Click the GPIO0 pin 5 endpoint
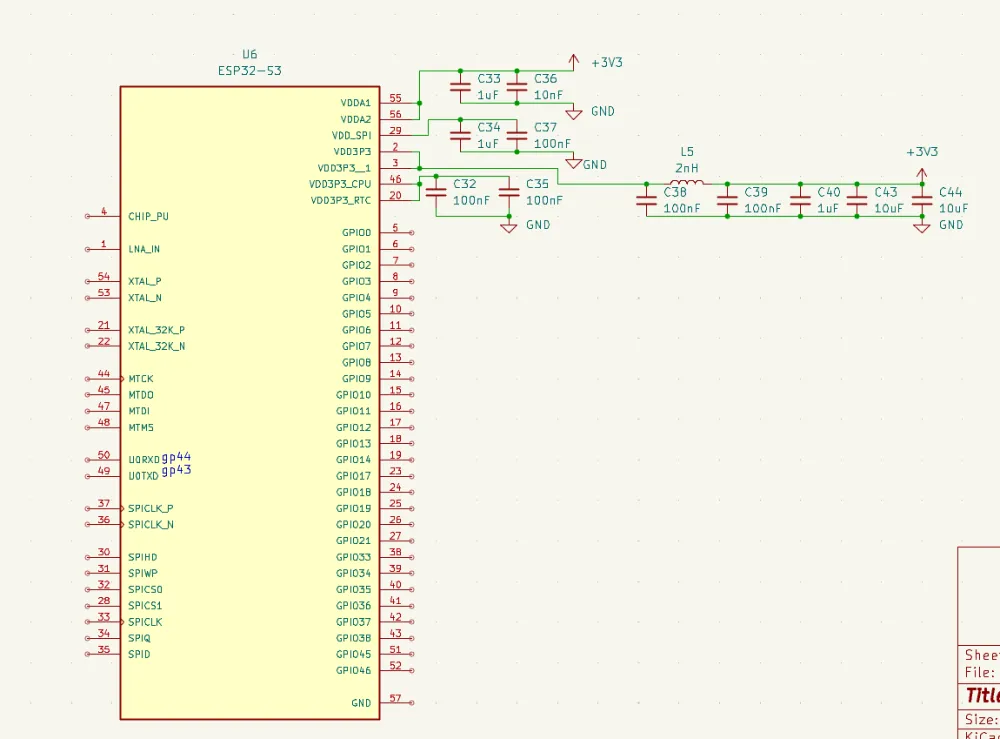 point(412,232)
